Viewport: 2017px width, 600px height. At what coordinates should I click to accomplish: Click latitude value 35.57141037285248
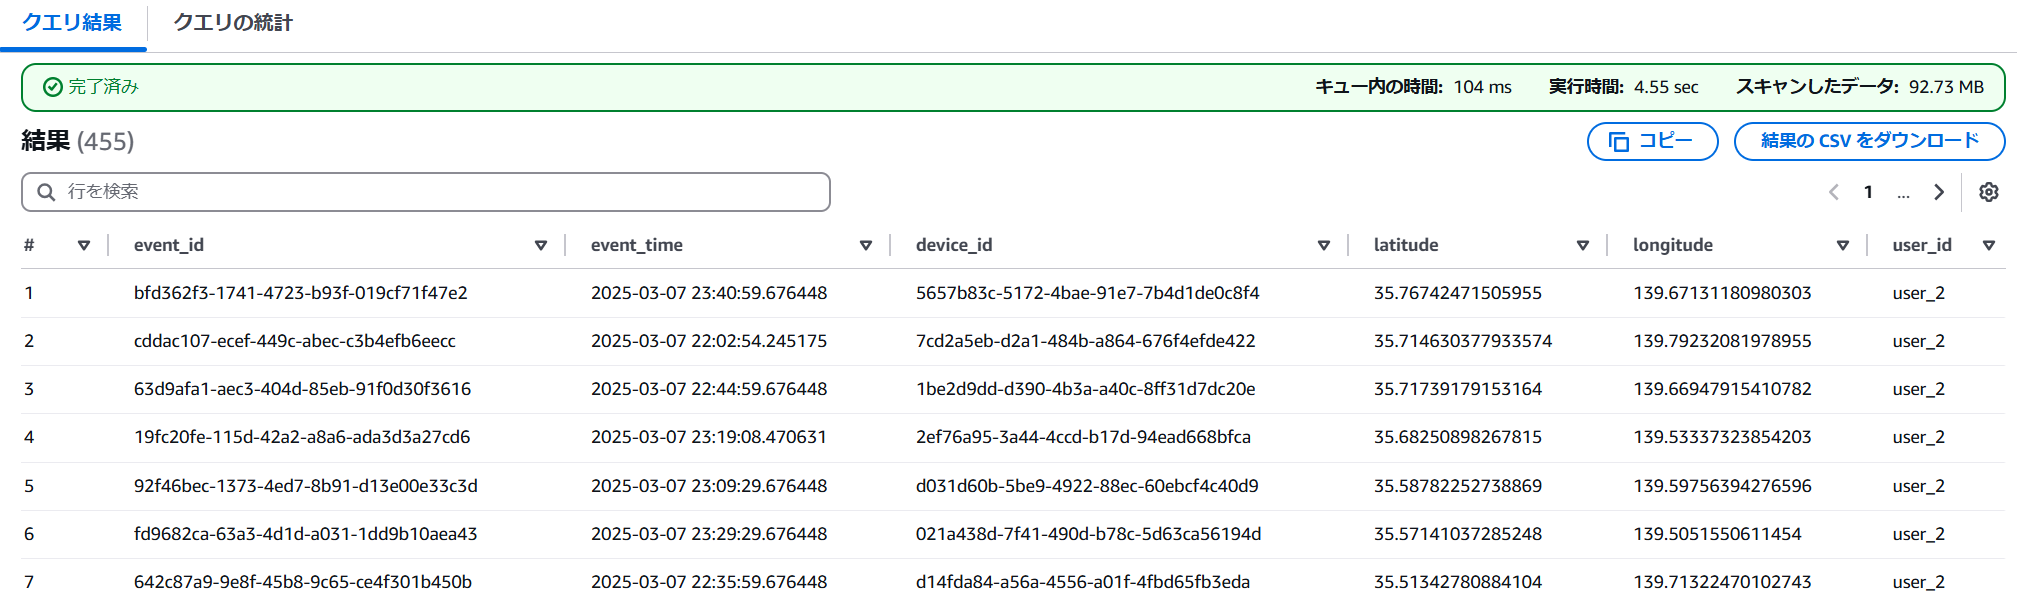[1458, 534]
